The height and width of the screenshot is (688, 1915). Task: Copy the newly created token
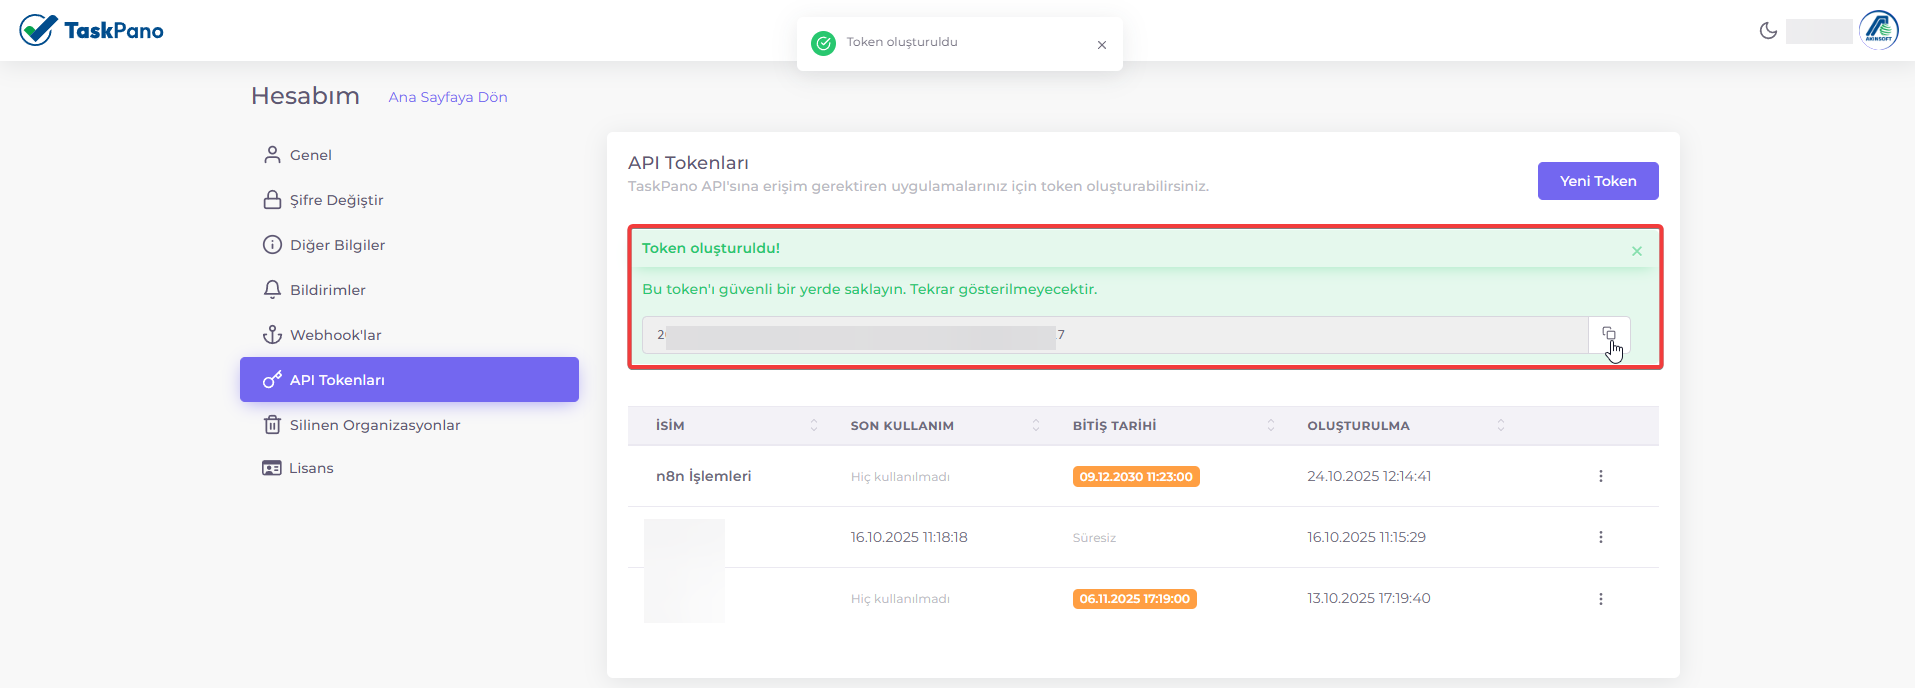click(x=1608, y=335)
